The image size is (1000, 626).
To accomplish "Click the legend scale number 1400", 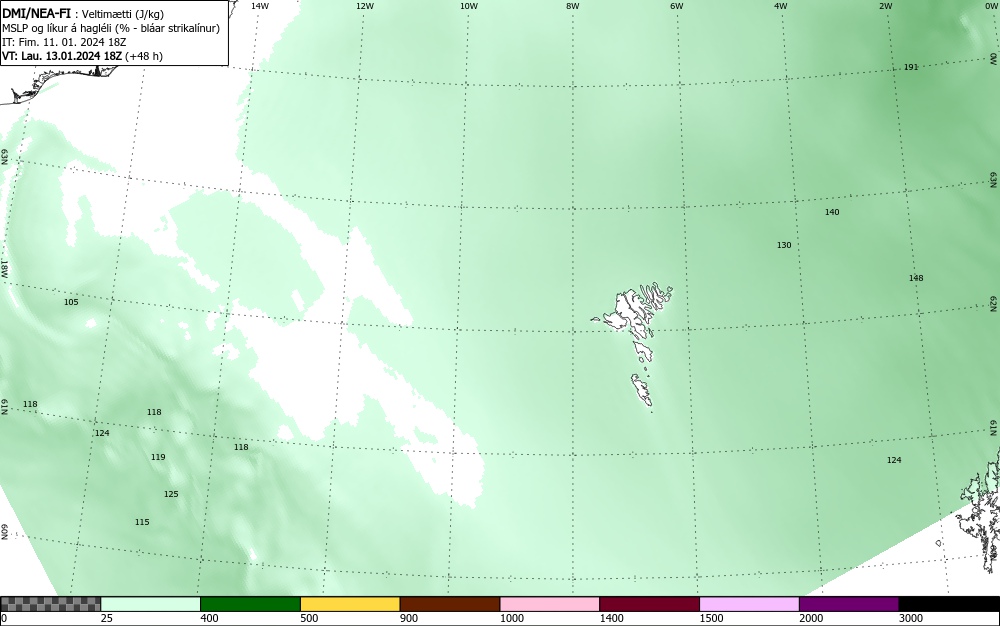I will 611,618.
